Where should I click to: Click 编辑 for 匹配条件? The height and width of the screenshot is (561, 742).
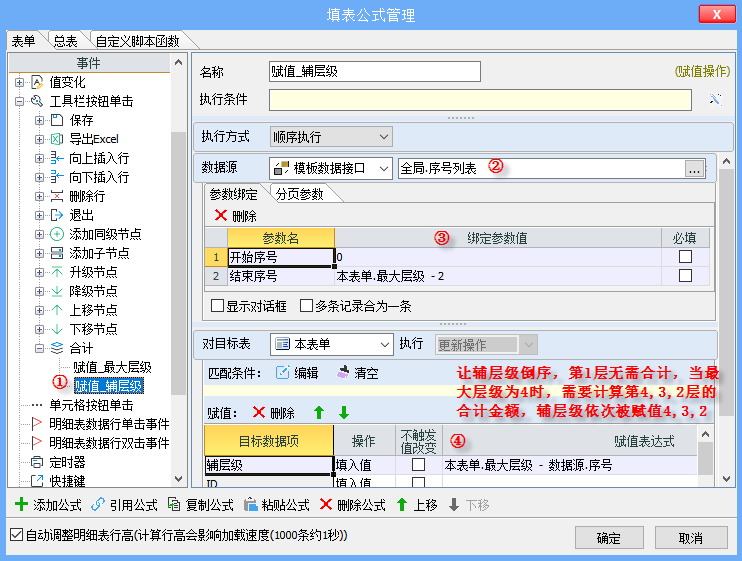(x=297, y=373)
